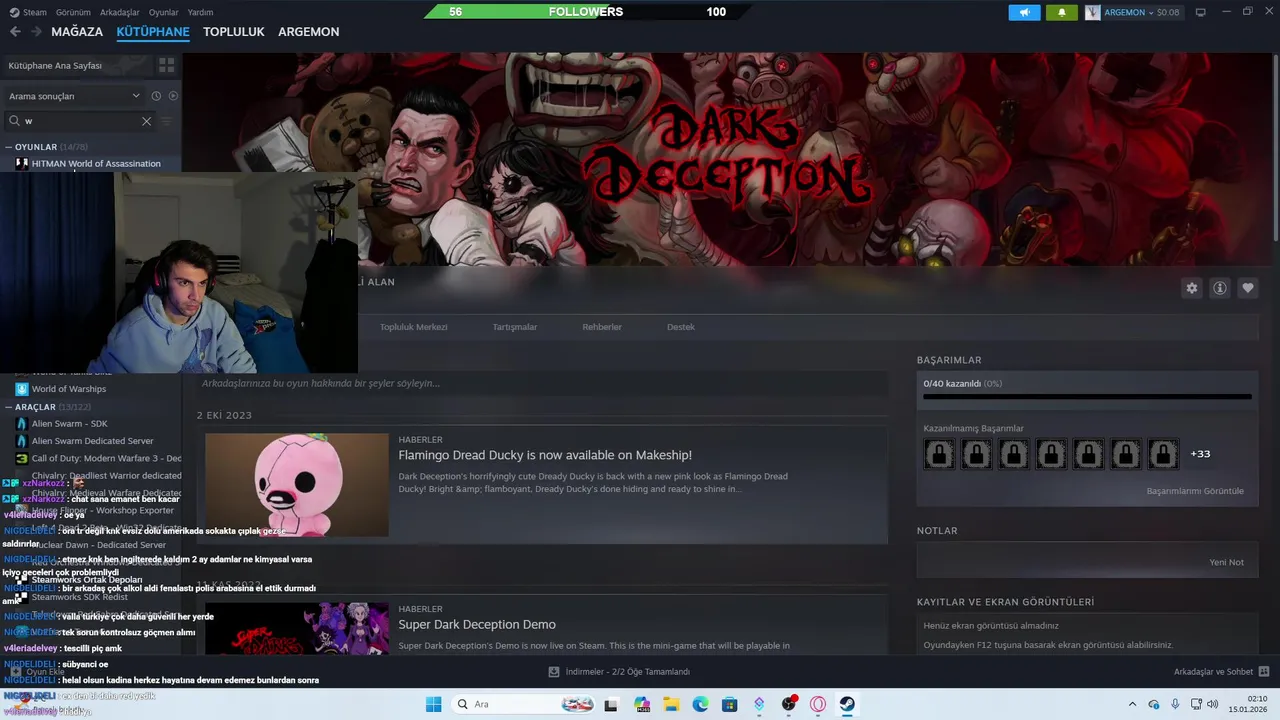The width and height of the screenshot is (1280, 720).
Task: Open Destek tab
Action: (681, 327)
